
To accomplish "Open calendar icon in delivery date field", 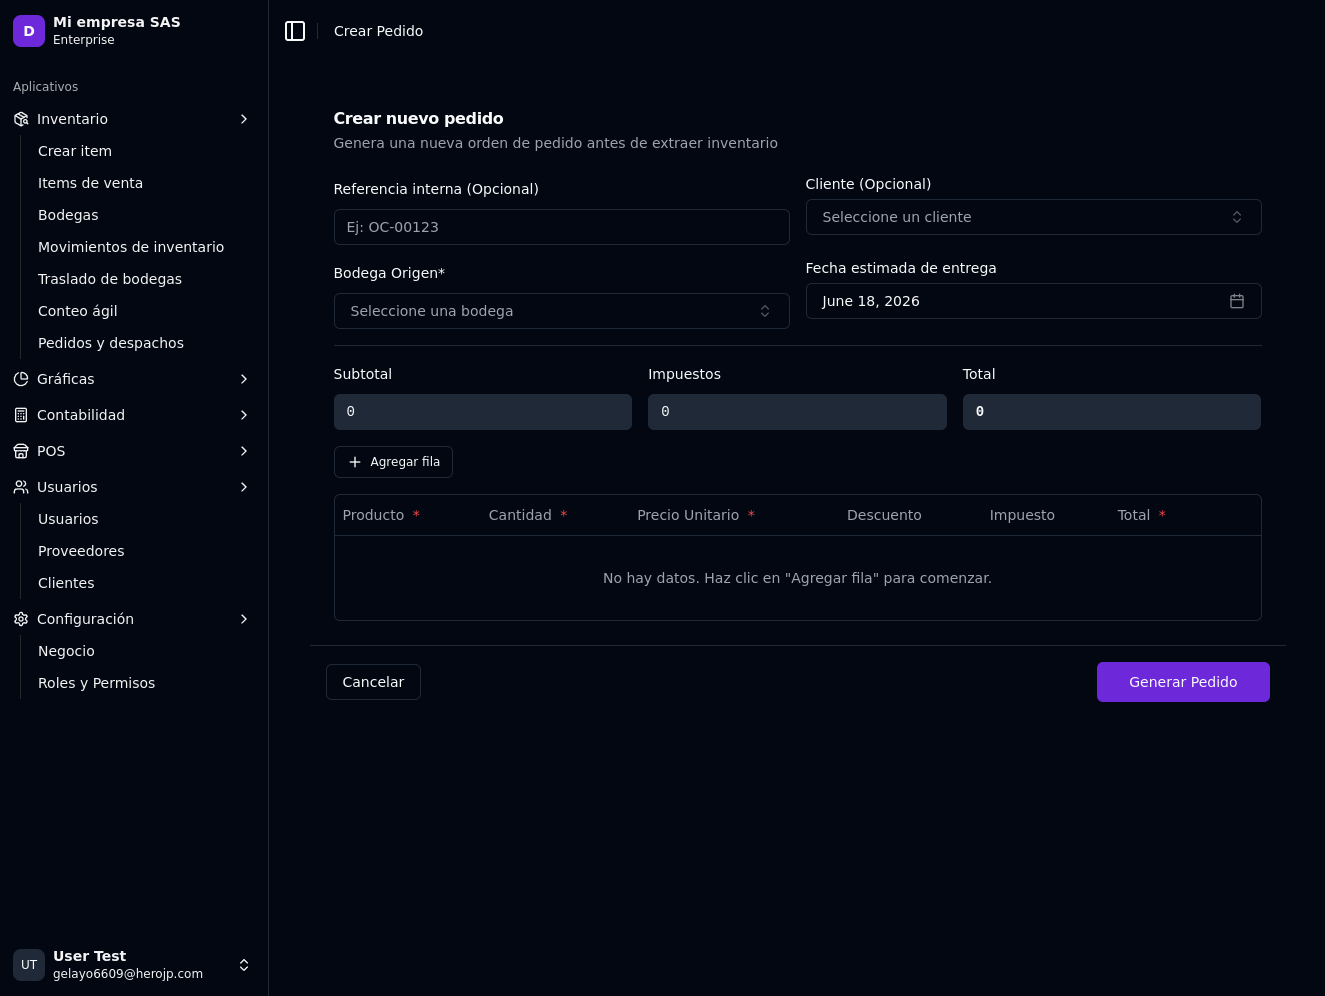I will [1237, 301].
